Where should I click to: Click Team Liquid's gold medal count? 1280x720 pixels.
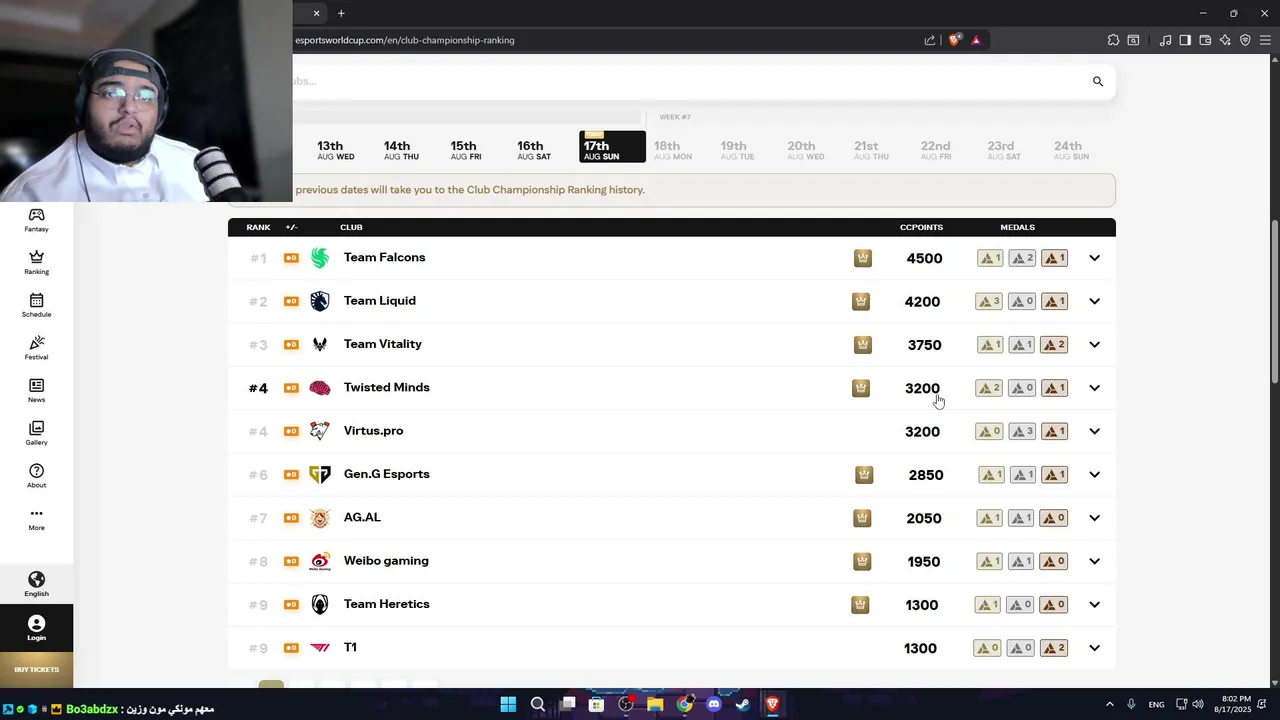click(989, 301)
